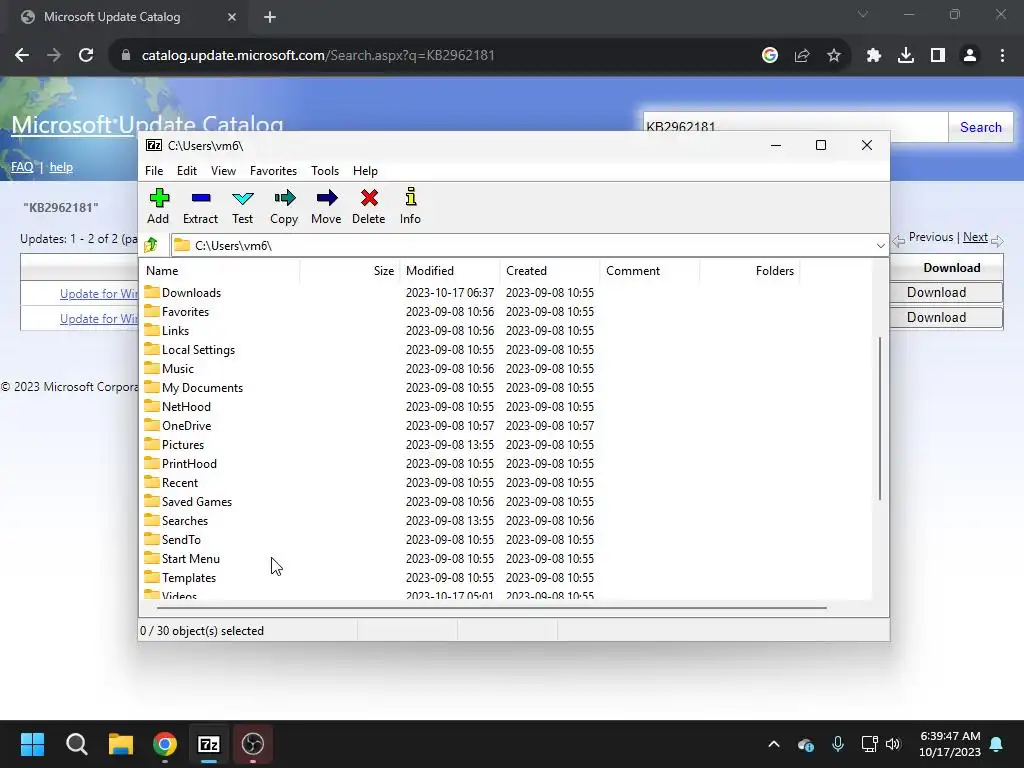Select the Templates folder row
1024x768 pixels.
506,577
